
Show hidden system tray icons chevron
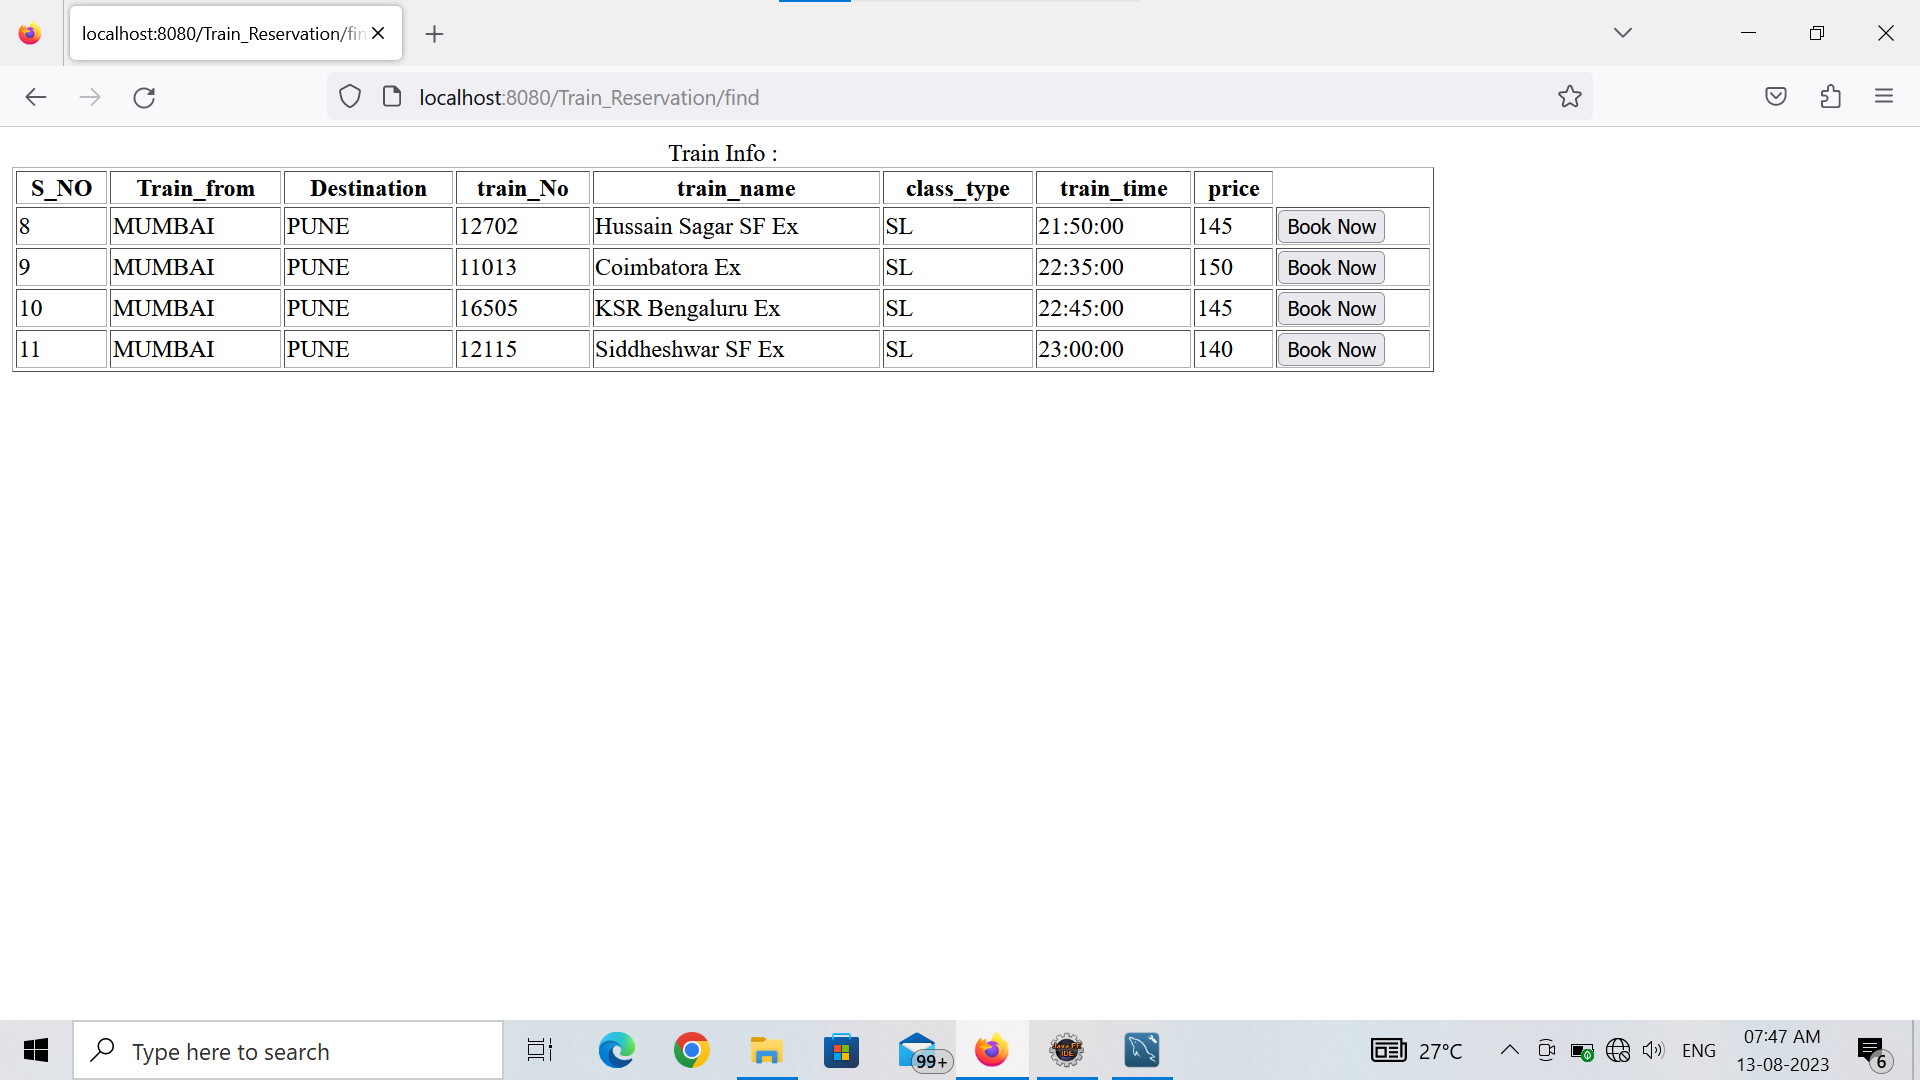pos(1509,1050)
